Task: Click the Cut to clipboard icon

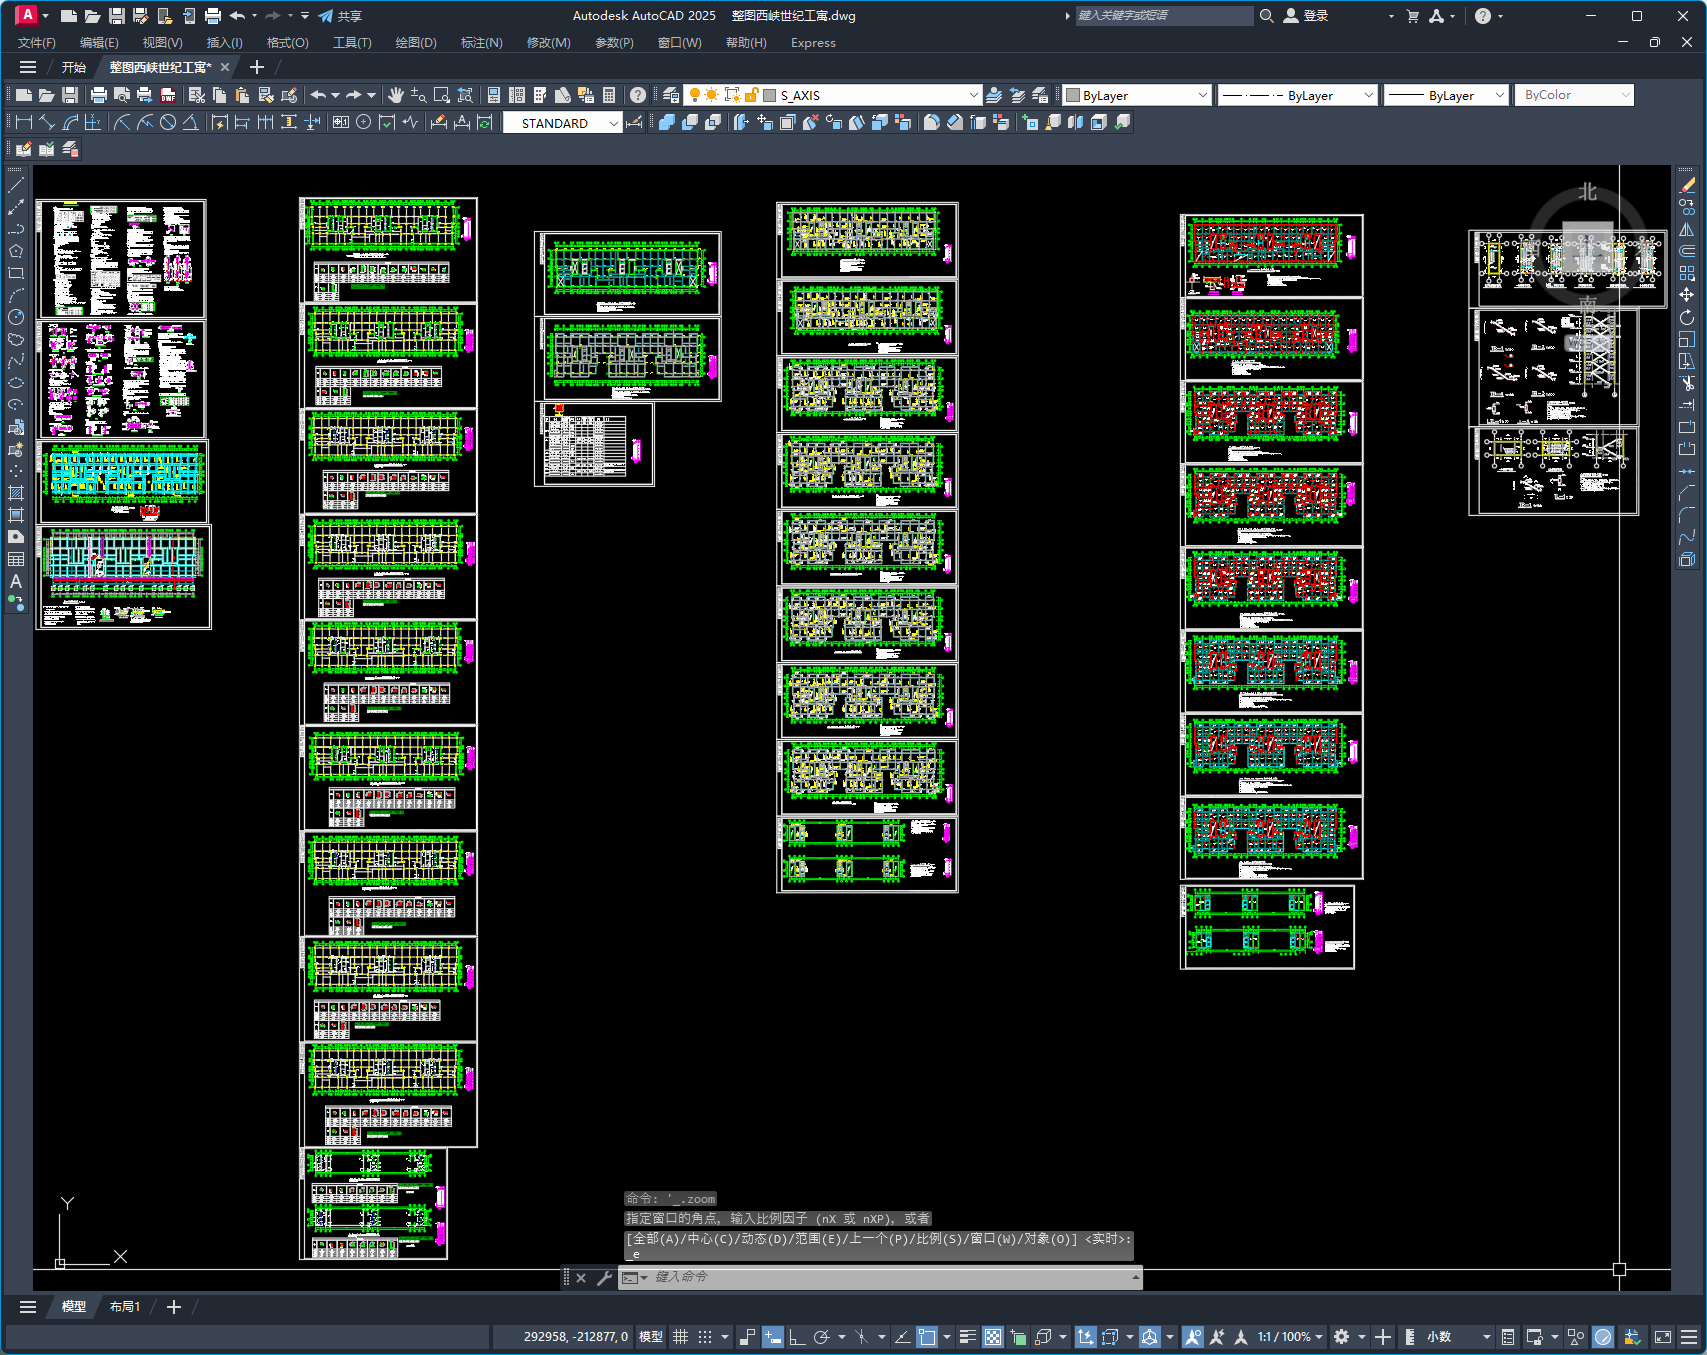Action: pyautogui.click(x=196, y=95)
